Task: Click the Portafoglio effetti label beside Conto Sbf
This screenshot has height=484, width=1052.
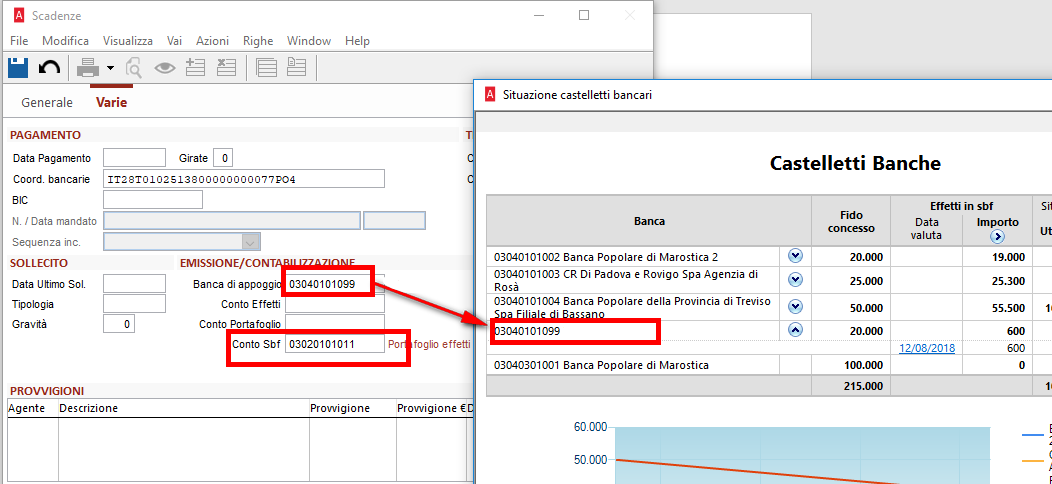Action: pyautogui.click(x=429, y=344)
